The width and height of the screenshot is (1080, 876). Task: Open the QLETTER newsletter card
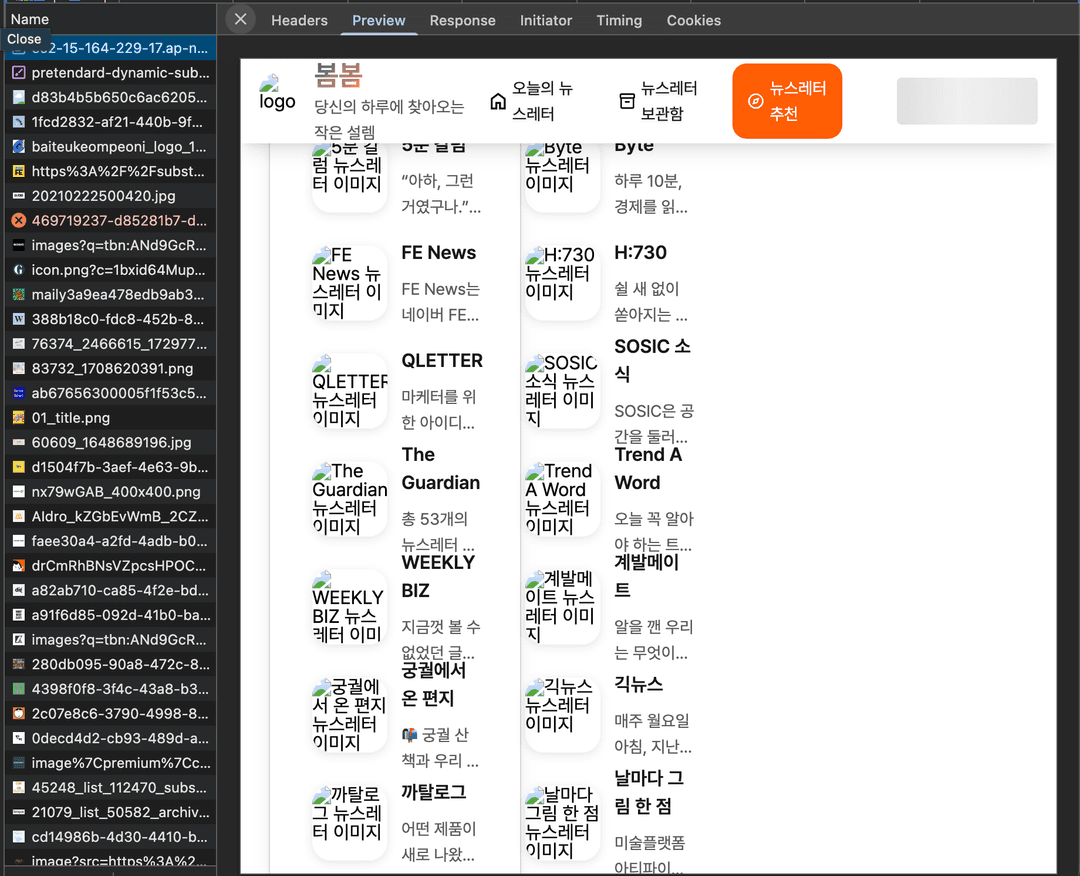(399, 391)
